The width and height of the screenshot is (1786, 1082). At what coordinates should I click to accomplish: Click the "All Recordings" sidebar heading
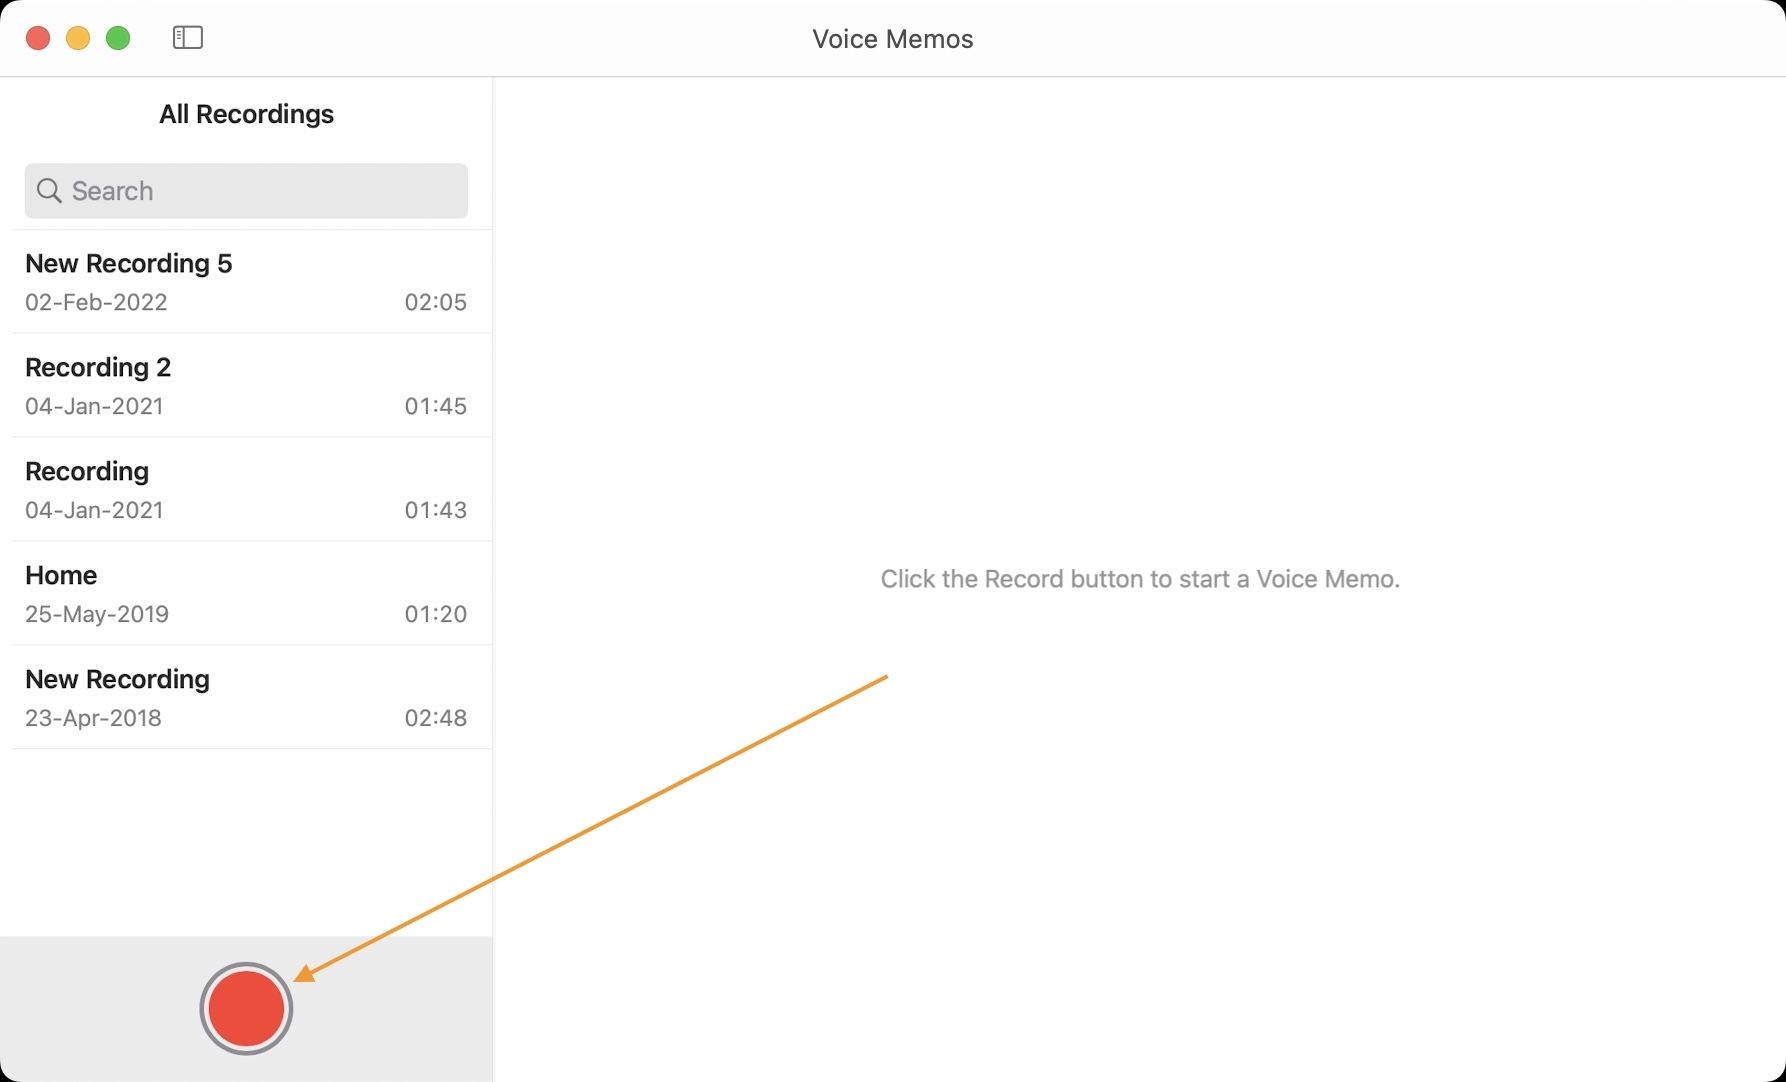tap(246, 114)
